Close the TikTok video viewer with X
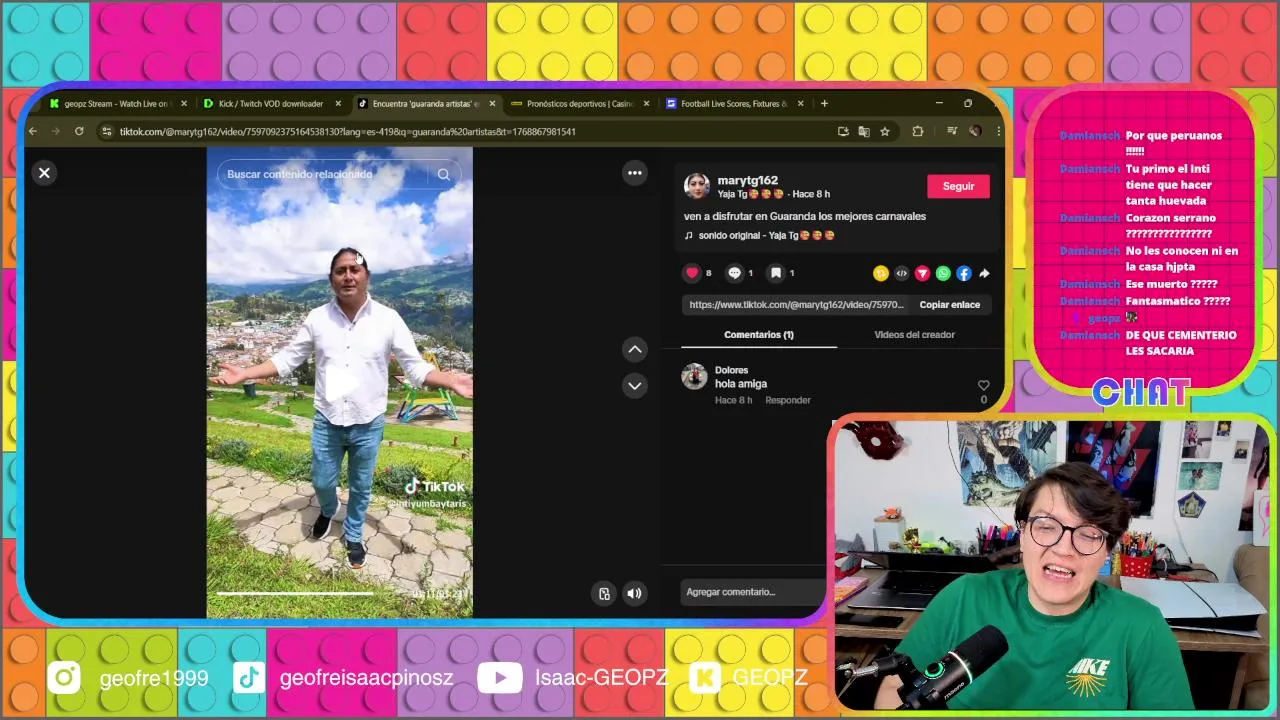The width and height of the screenshot is (1280, 720). 44,173
